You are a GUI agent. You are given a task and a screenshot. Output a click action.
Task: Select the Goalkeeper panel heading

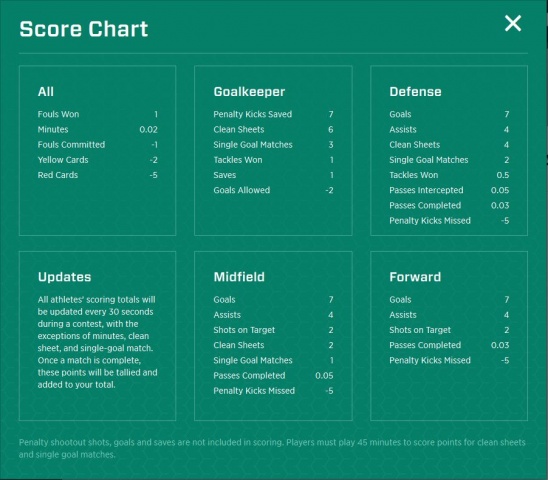tap(249, 92)
